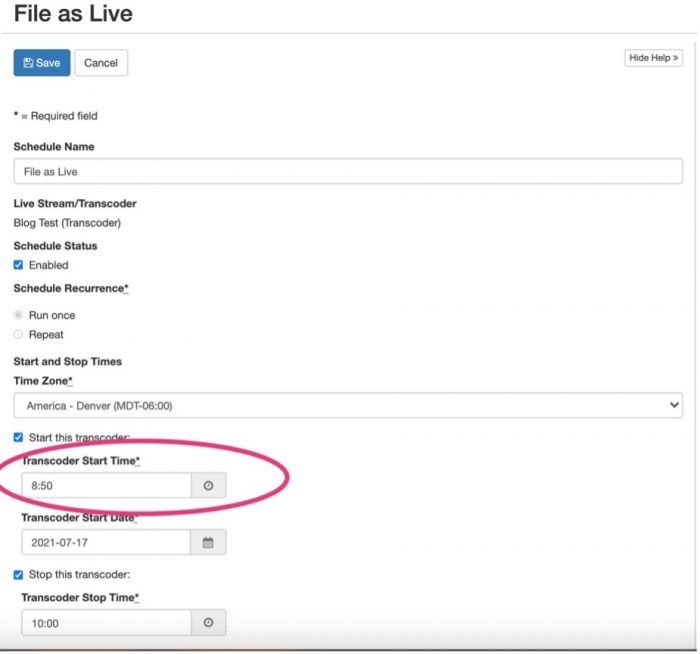Click the Transcoder Start Date field
This screenshot has height=654, width=700.
click(106, 542)
